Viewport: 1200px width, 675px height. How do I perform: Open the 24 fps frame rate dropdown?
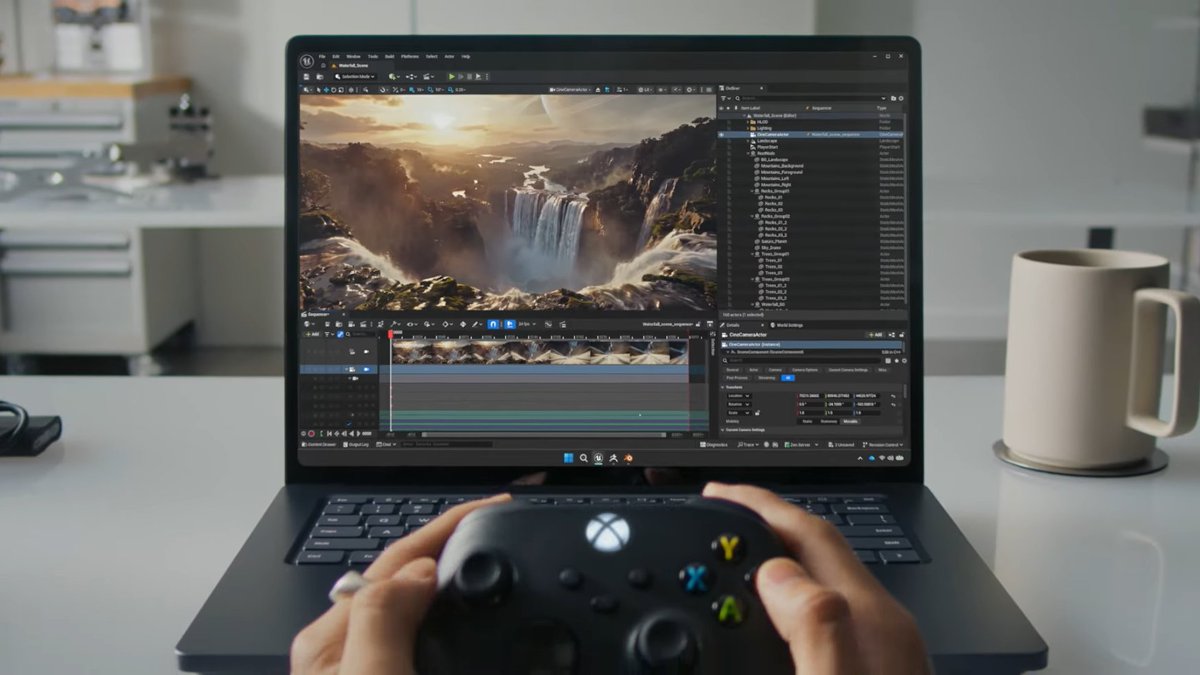tap(527, 324)
